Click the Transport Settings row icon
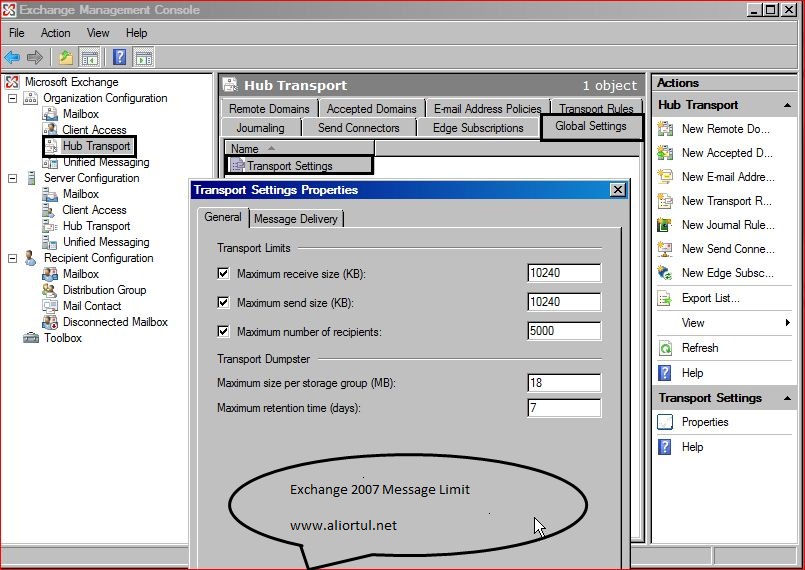The width and height of the screenshot is (805, 570). pos(237,165)
